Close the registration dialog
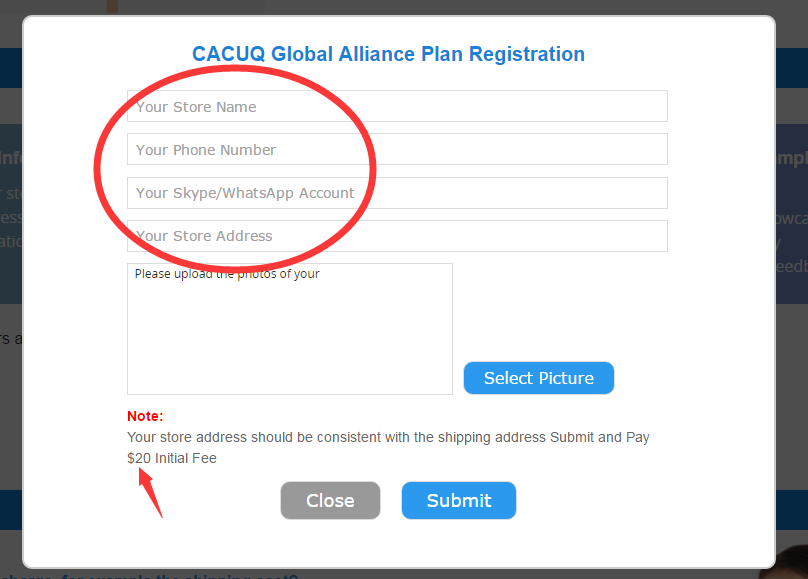 point(330,501)
